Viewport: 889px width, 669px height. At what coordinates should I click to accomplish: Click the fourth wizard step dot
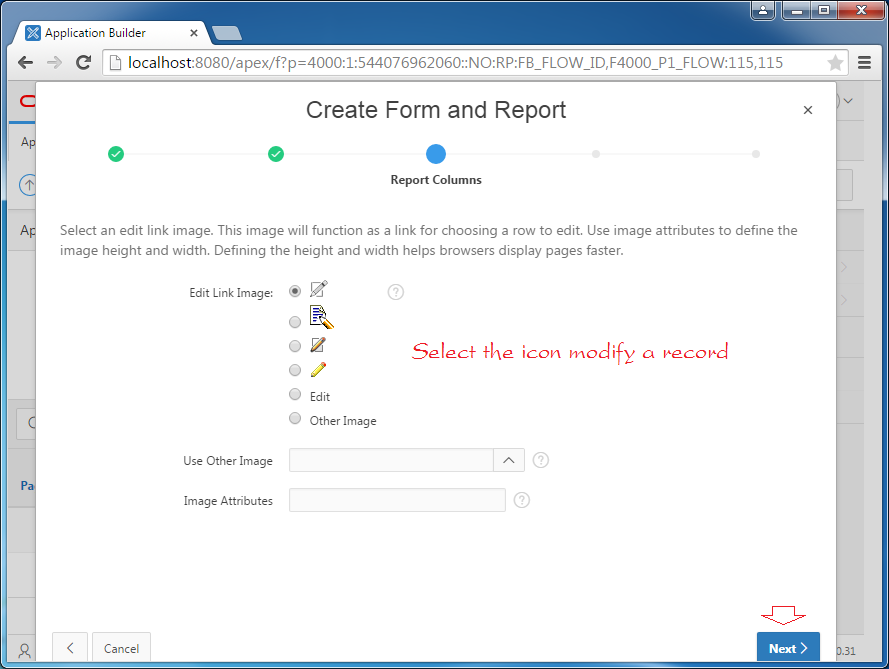596,154
